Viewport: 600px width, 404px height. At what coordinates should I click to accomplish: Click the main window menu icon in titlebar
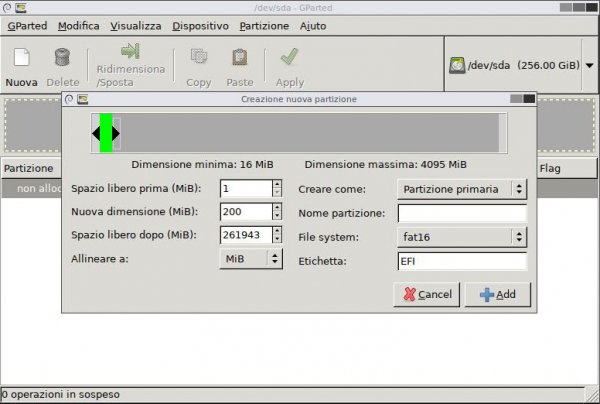[7, 8]
